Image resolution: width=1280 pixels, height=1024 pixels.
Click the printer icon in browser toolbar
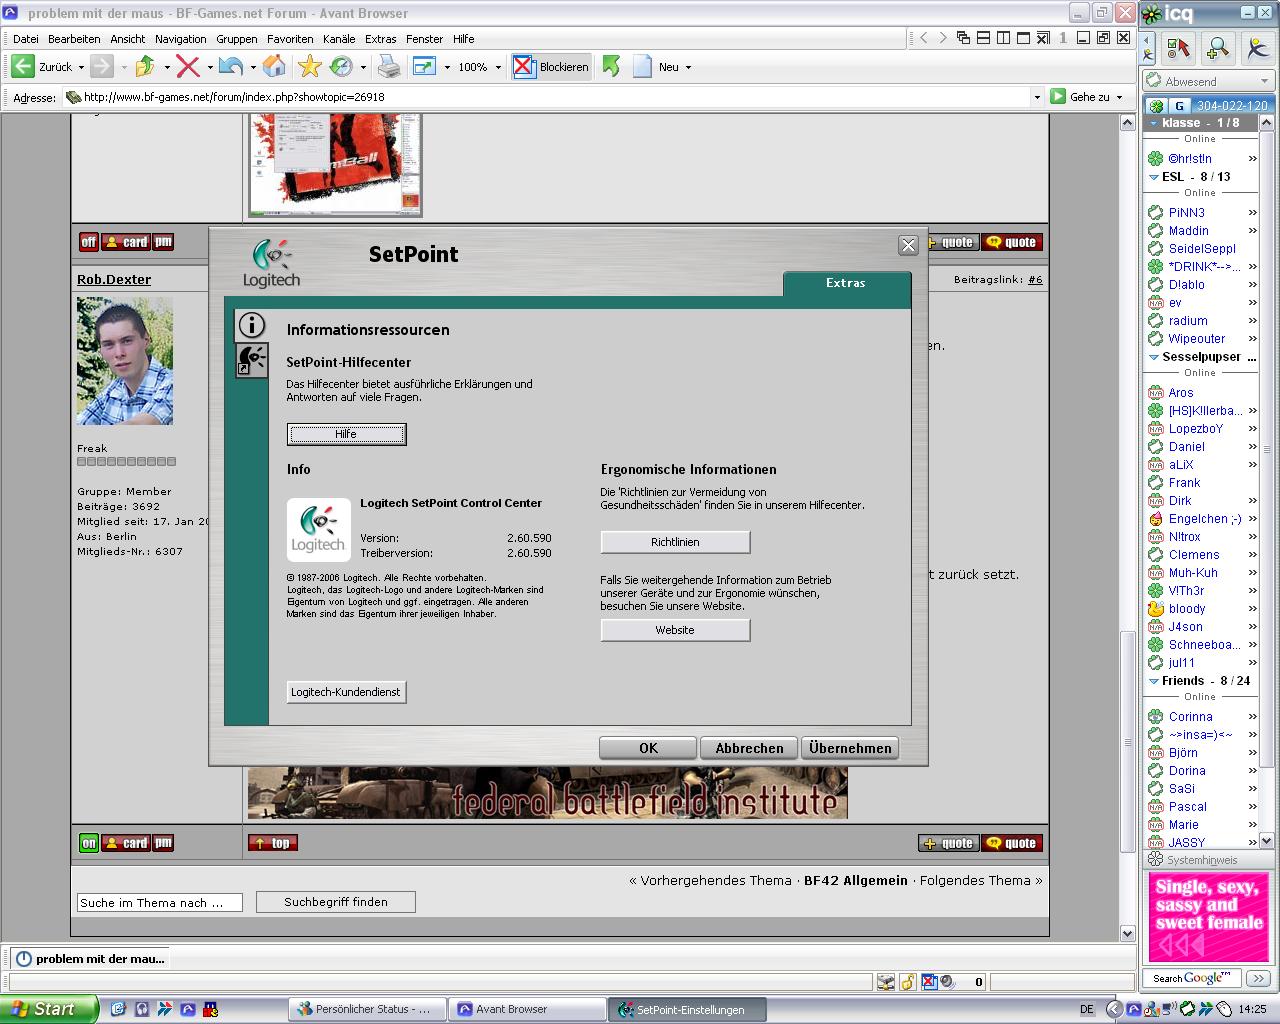[389, 67]
